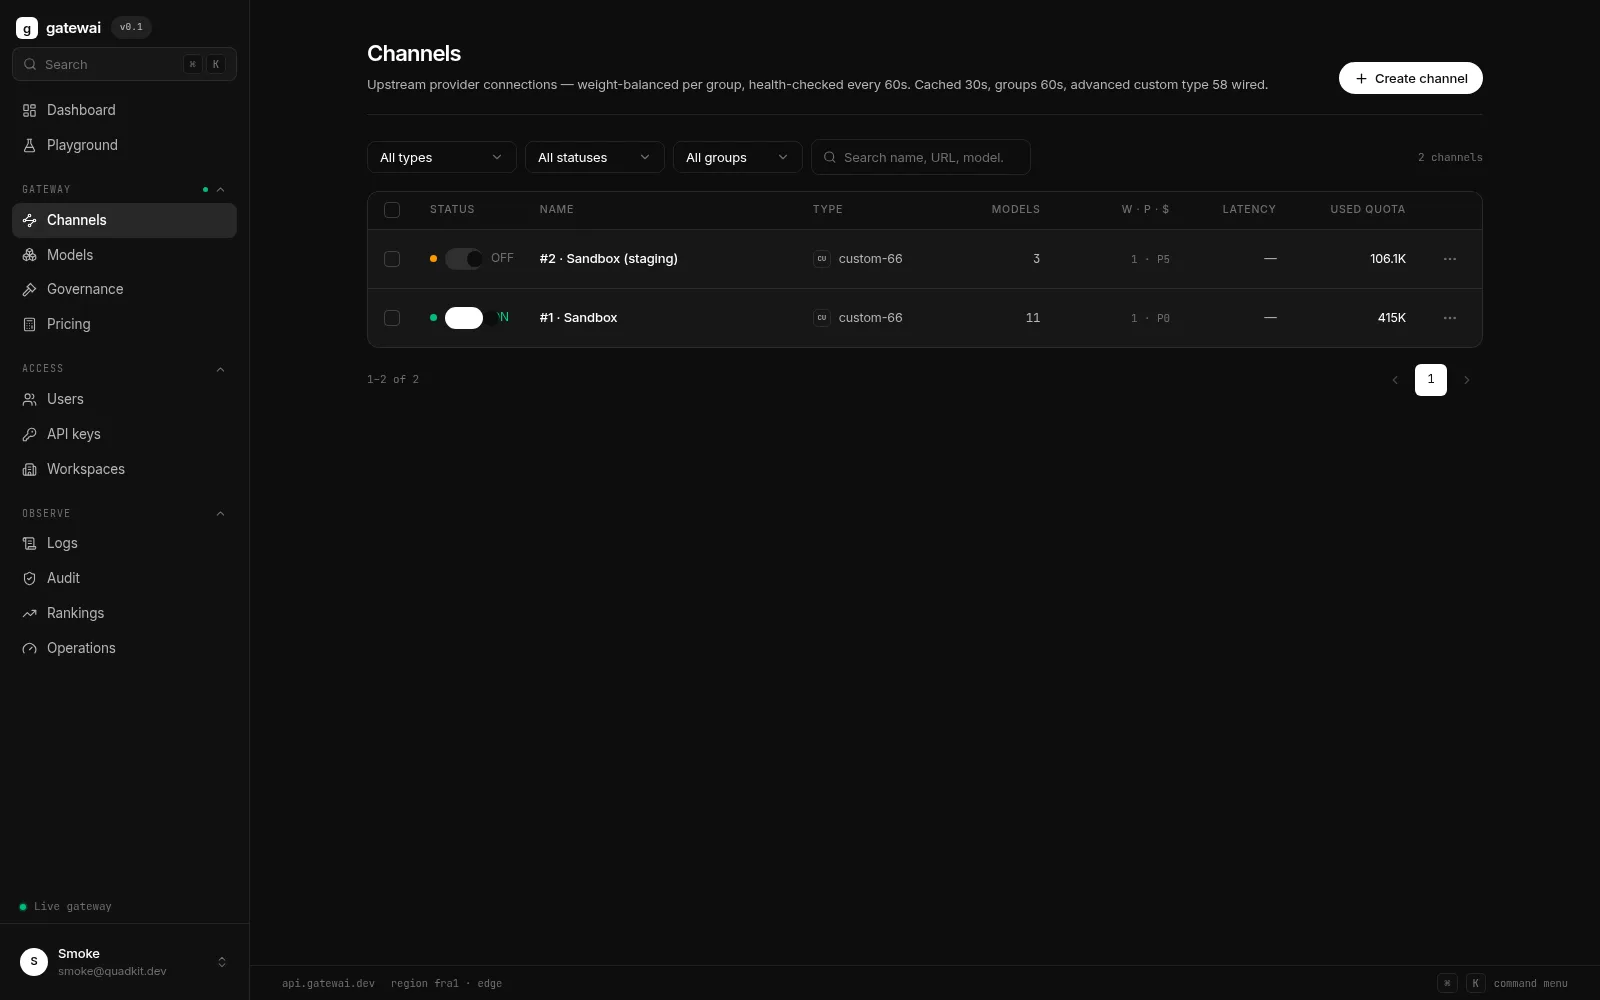Image resolution: width=1600 pixels, height=1000 pixels.
Task: Click custom type icon in Sandbox (staging) row
Action: point(822,259)
